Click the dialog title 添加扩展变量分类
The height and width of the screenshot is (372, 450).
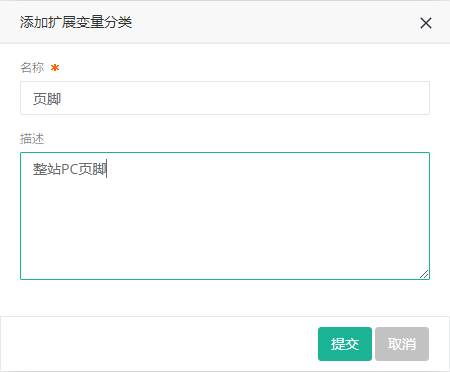76,22
